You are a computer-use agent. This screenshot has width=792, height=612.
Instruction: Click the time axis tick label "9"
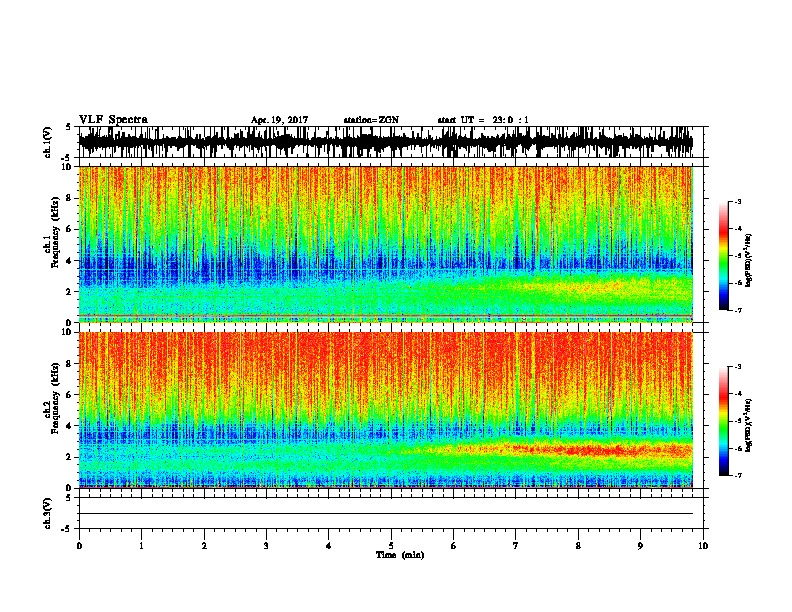640,546
